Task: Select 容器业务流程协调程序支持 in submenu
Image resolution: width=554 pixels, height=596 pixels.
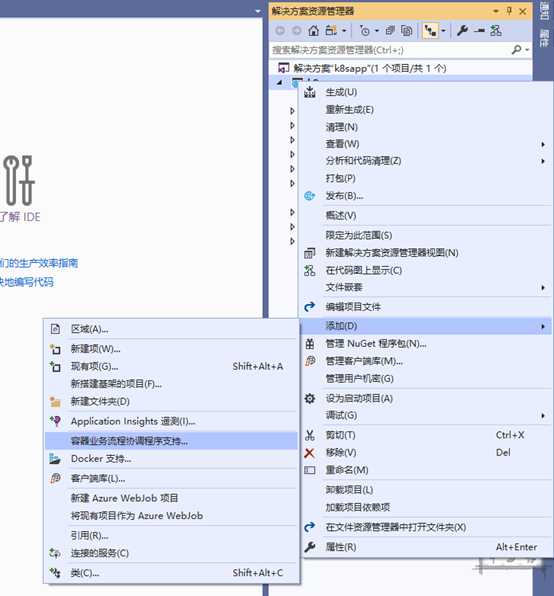Action: [171, 441]
